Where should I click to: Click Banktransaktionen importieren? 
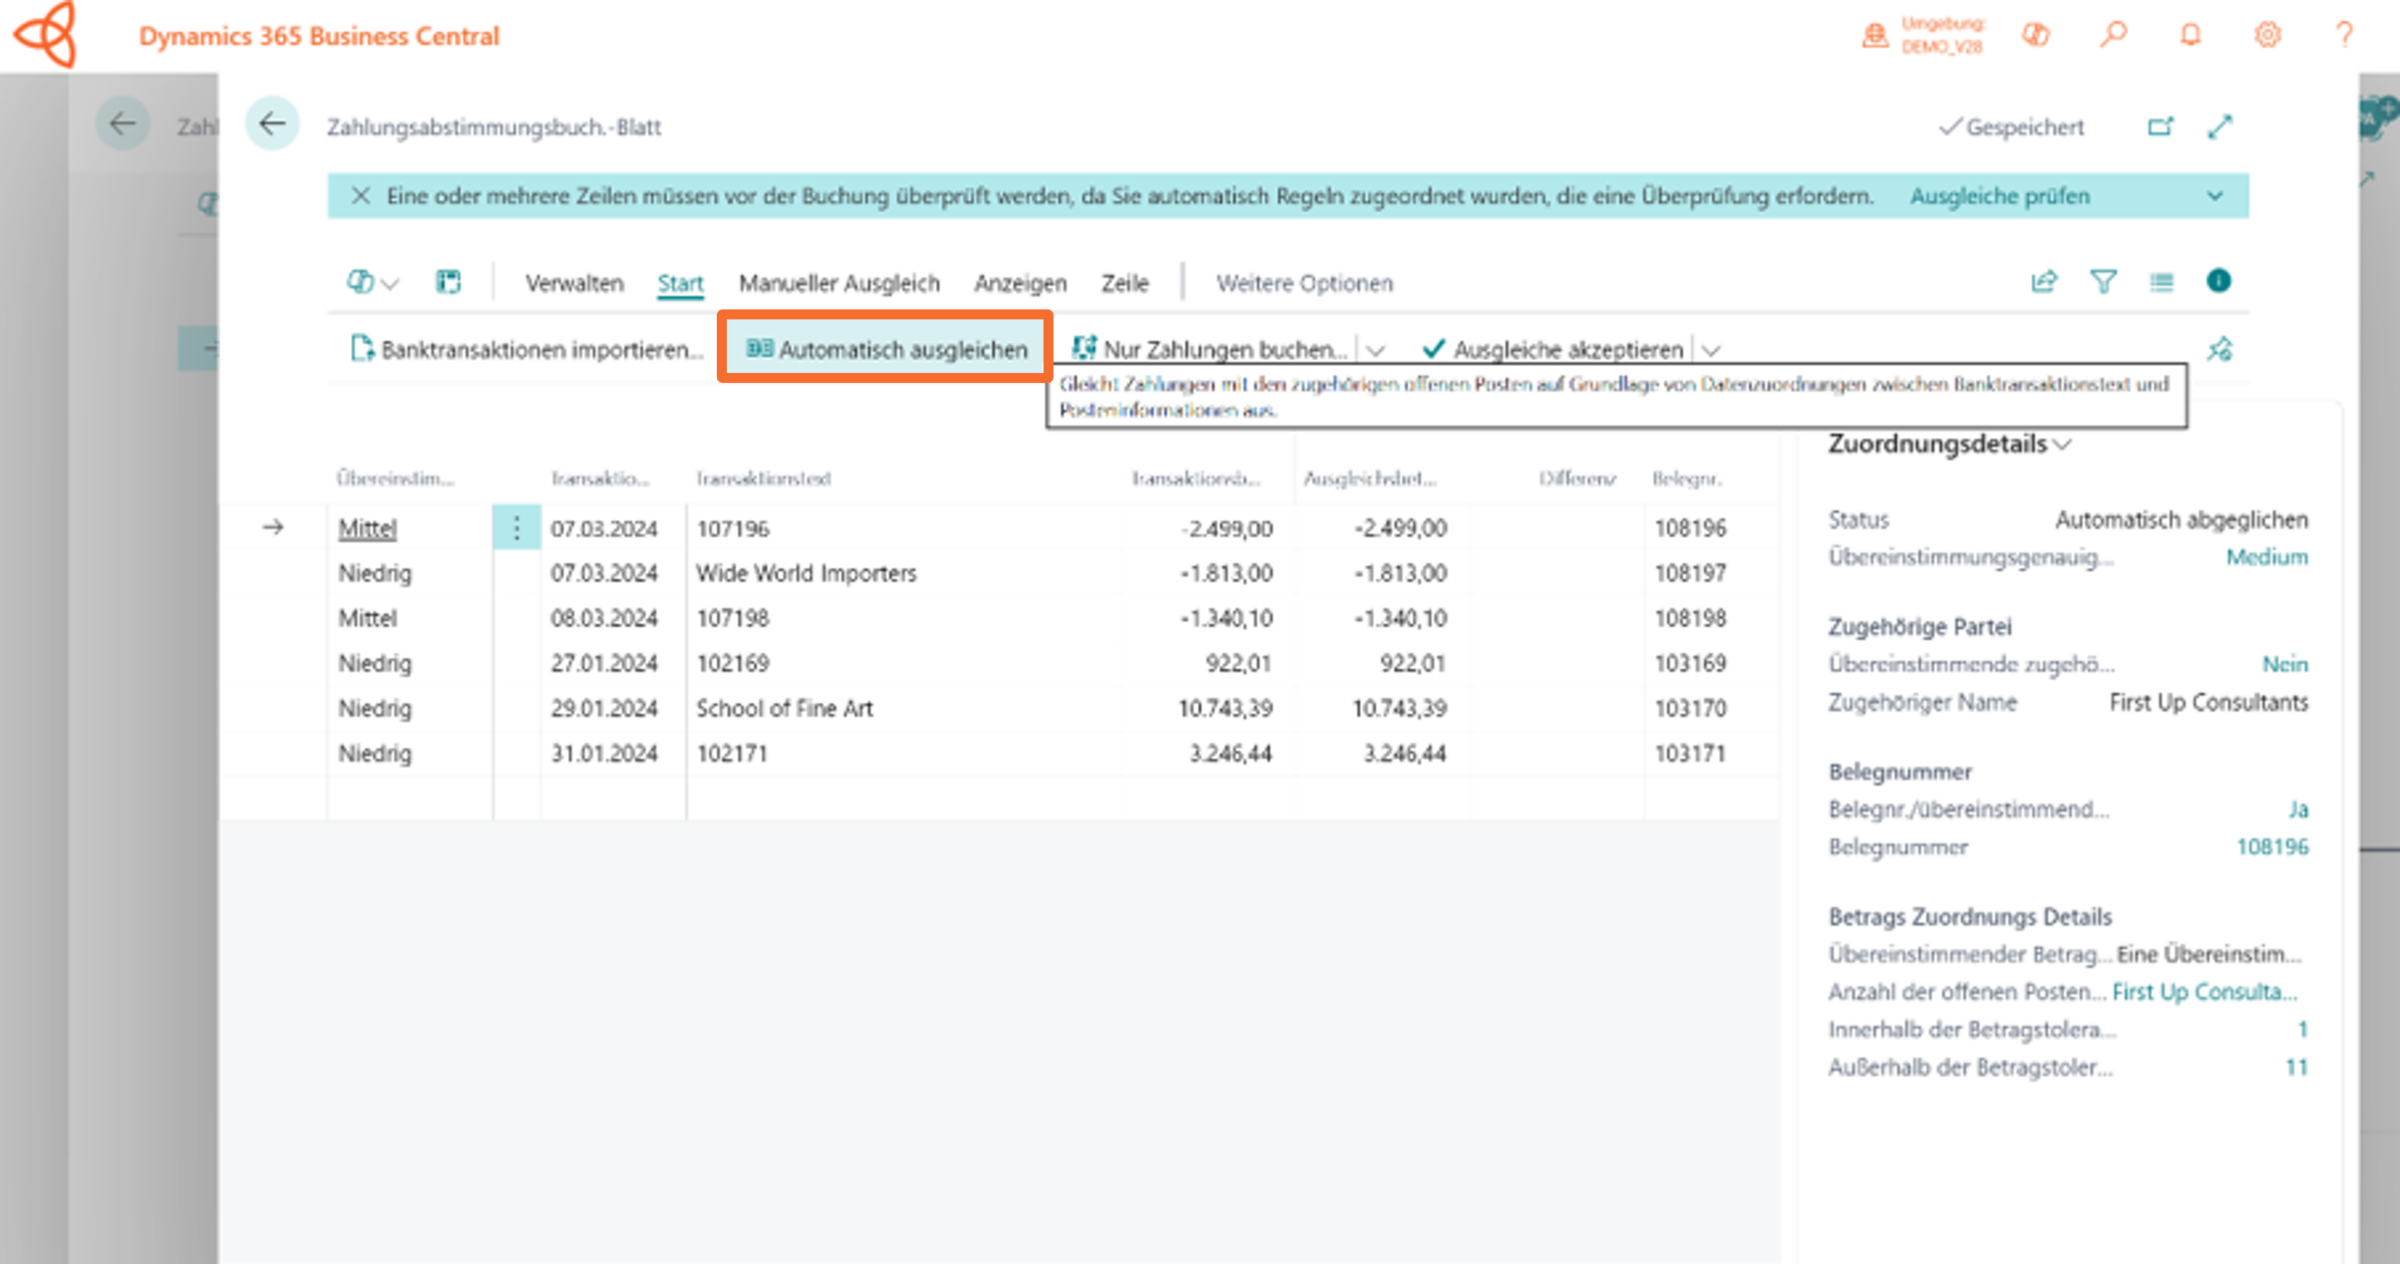point(527,349)
